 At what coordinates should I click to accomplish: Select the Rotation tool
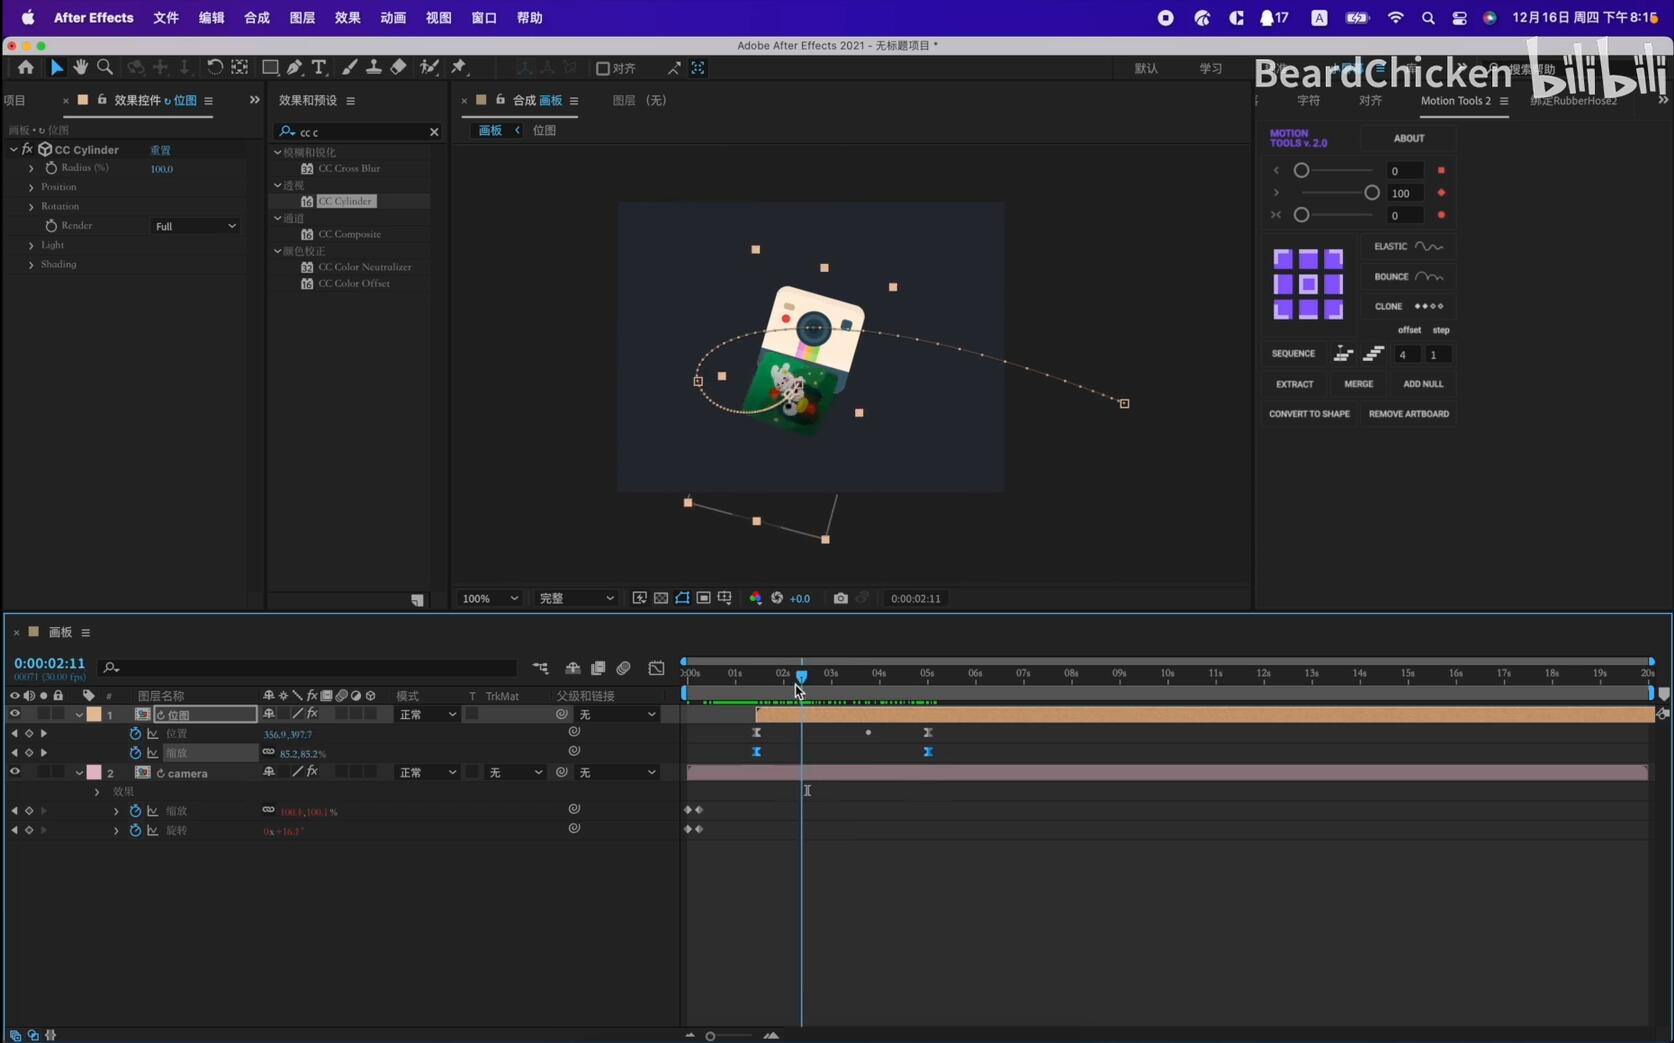pyautogui.click(x=215, y=68)
